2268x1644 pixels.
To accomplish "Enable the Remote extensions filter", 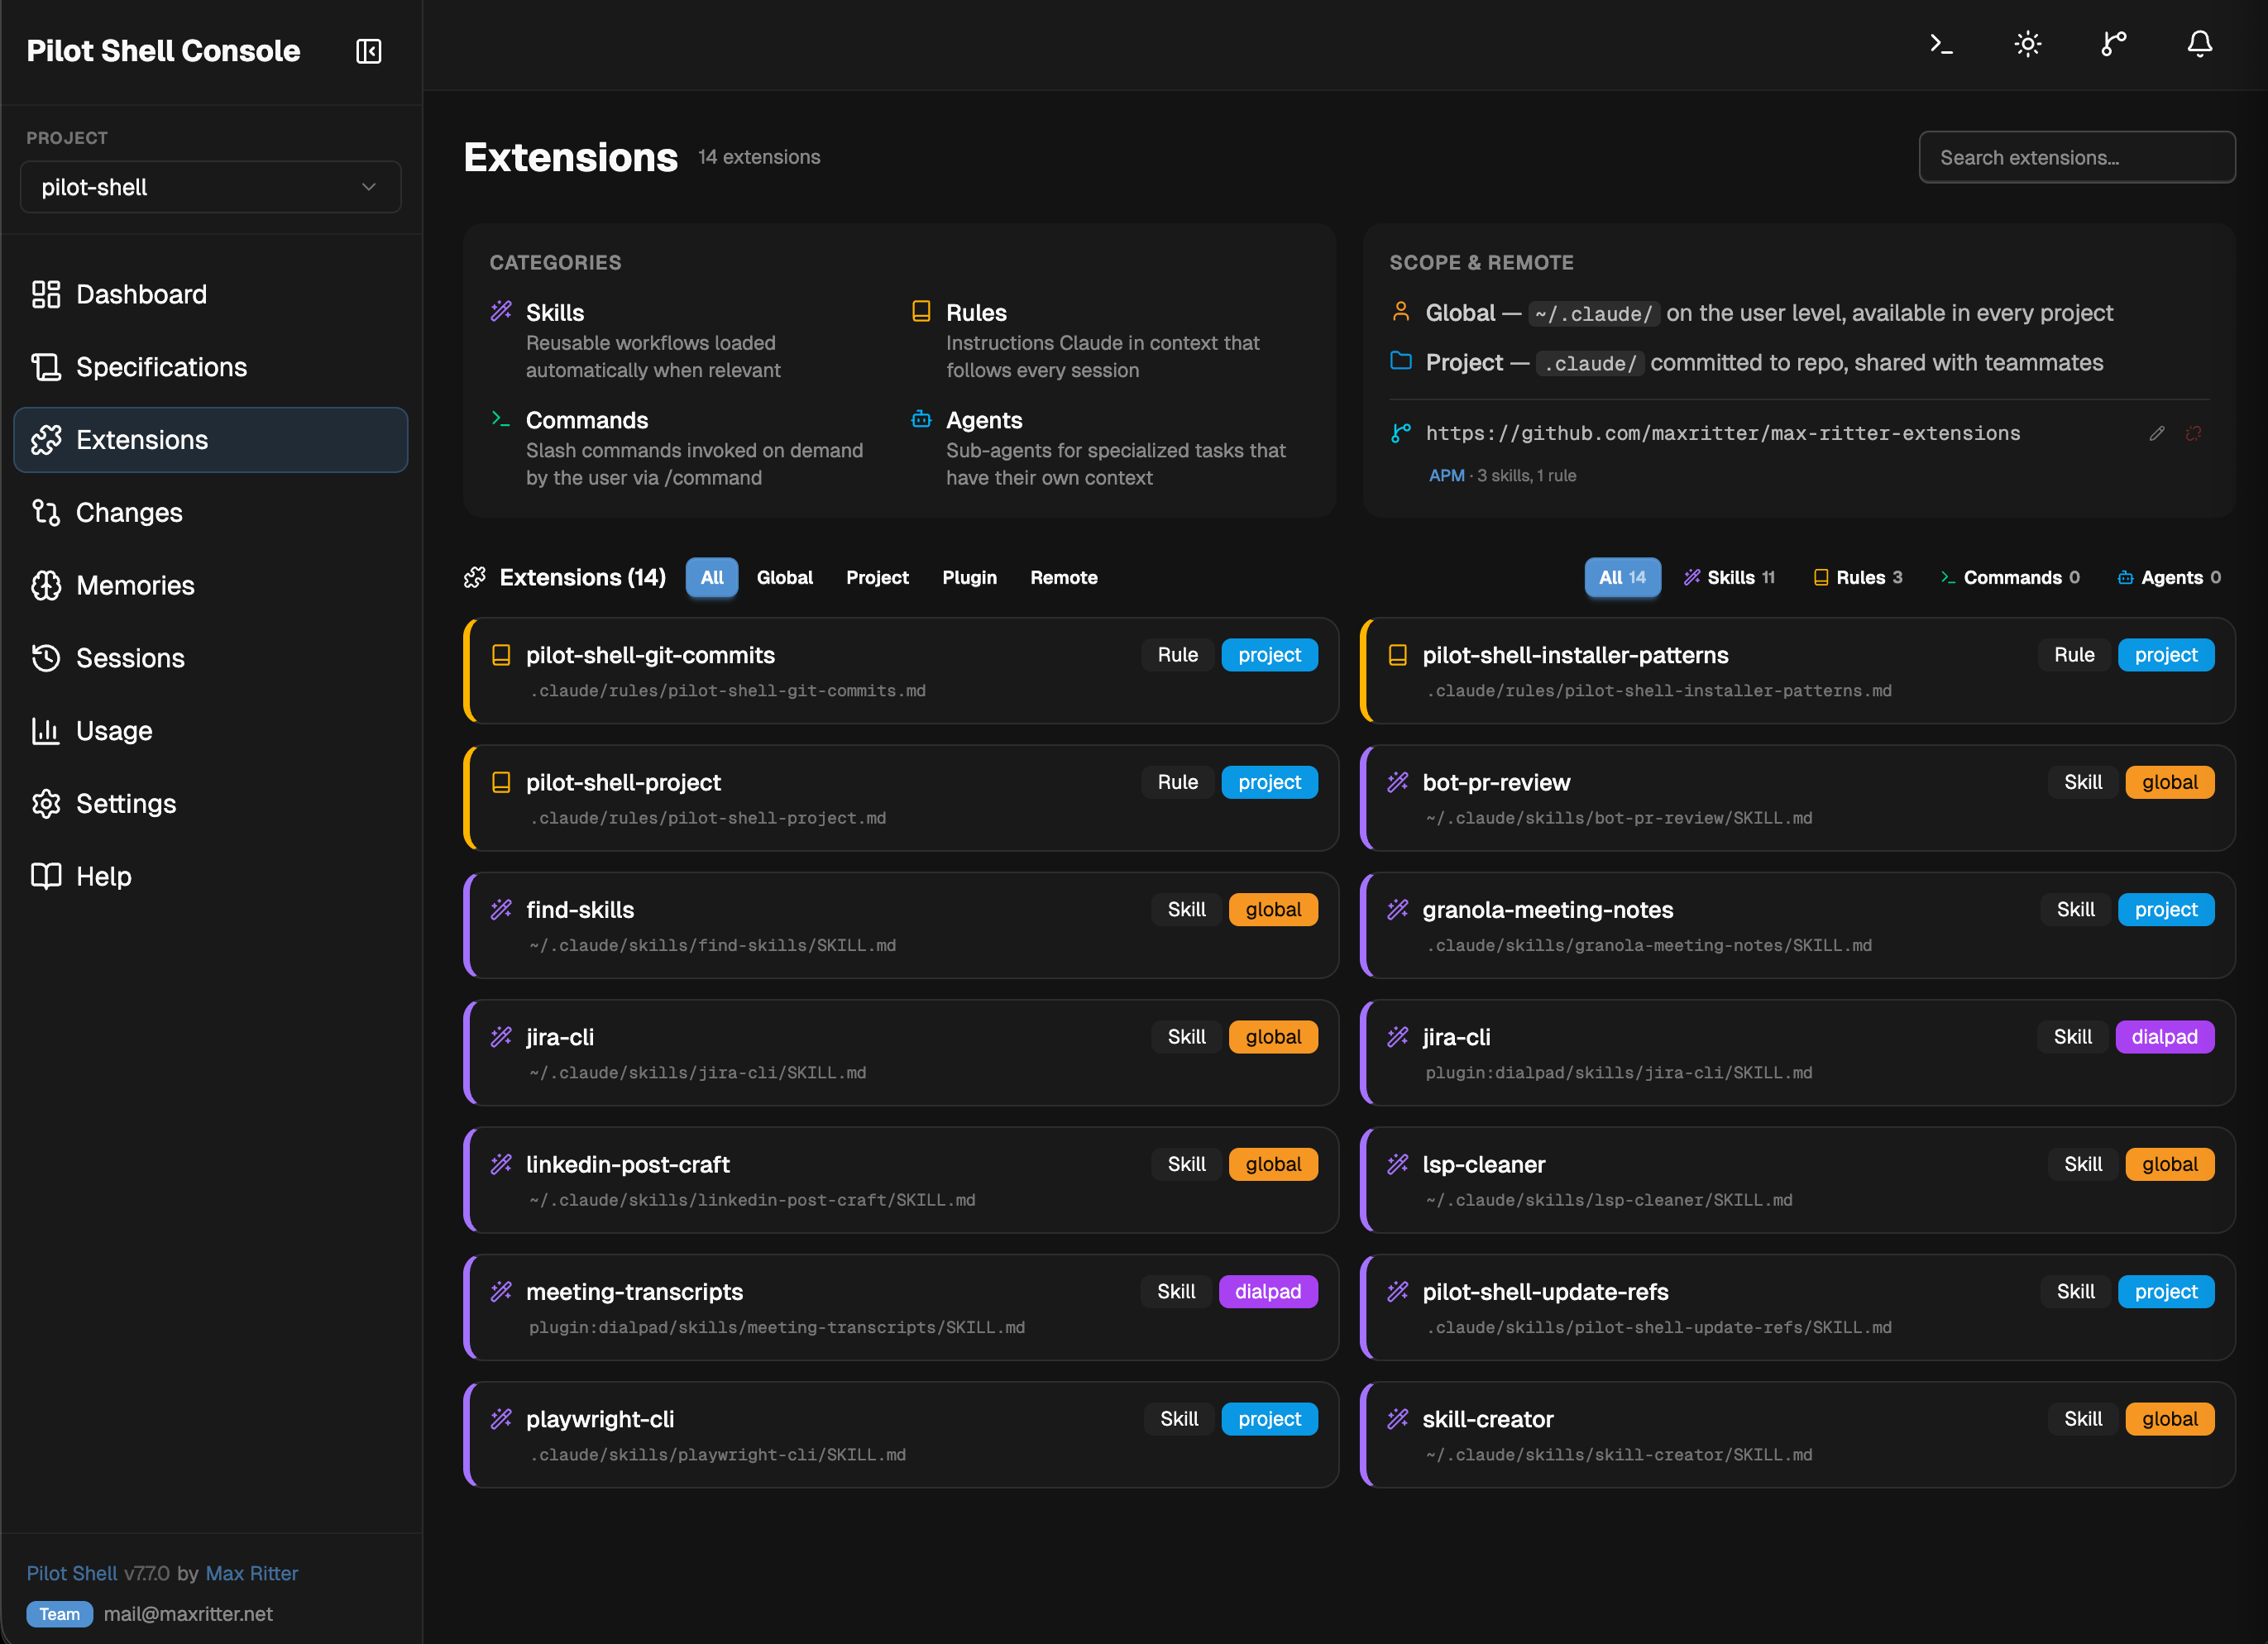I will 1063,578.
